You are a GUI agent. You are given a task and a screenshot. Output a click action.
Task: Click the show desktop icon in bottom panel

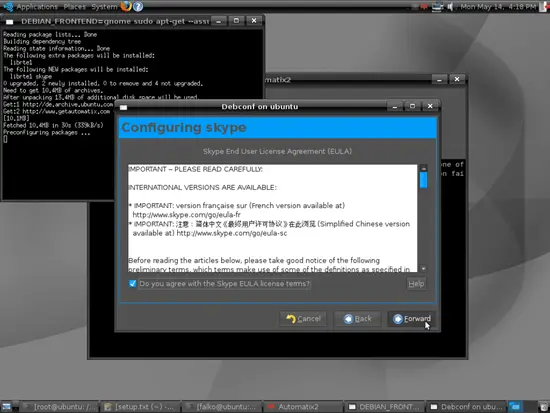pos(7,407)
